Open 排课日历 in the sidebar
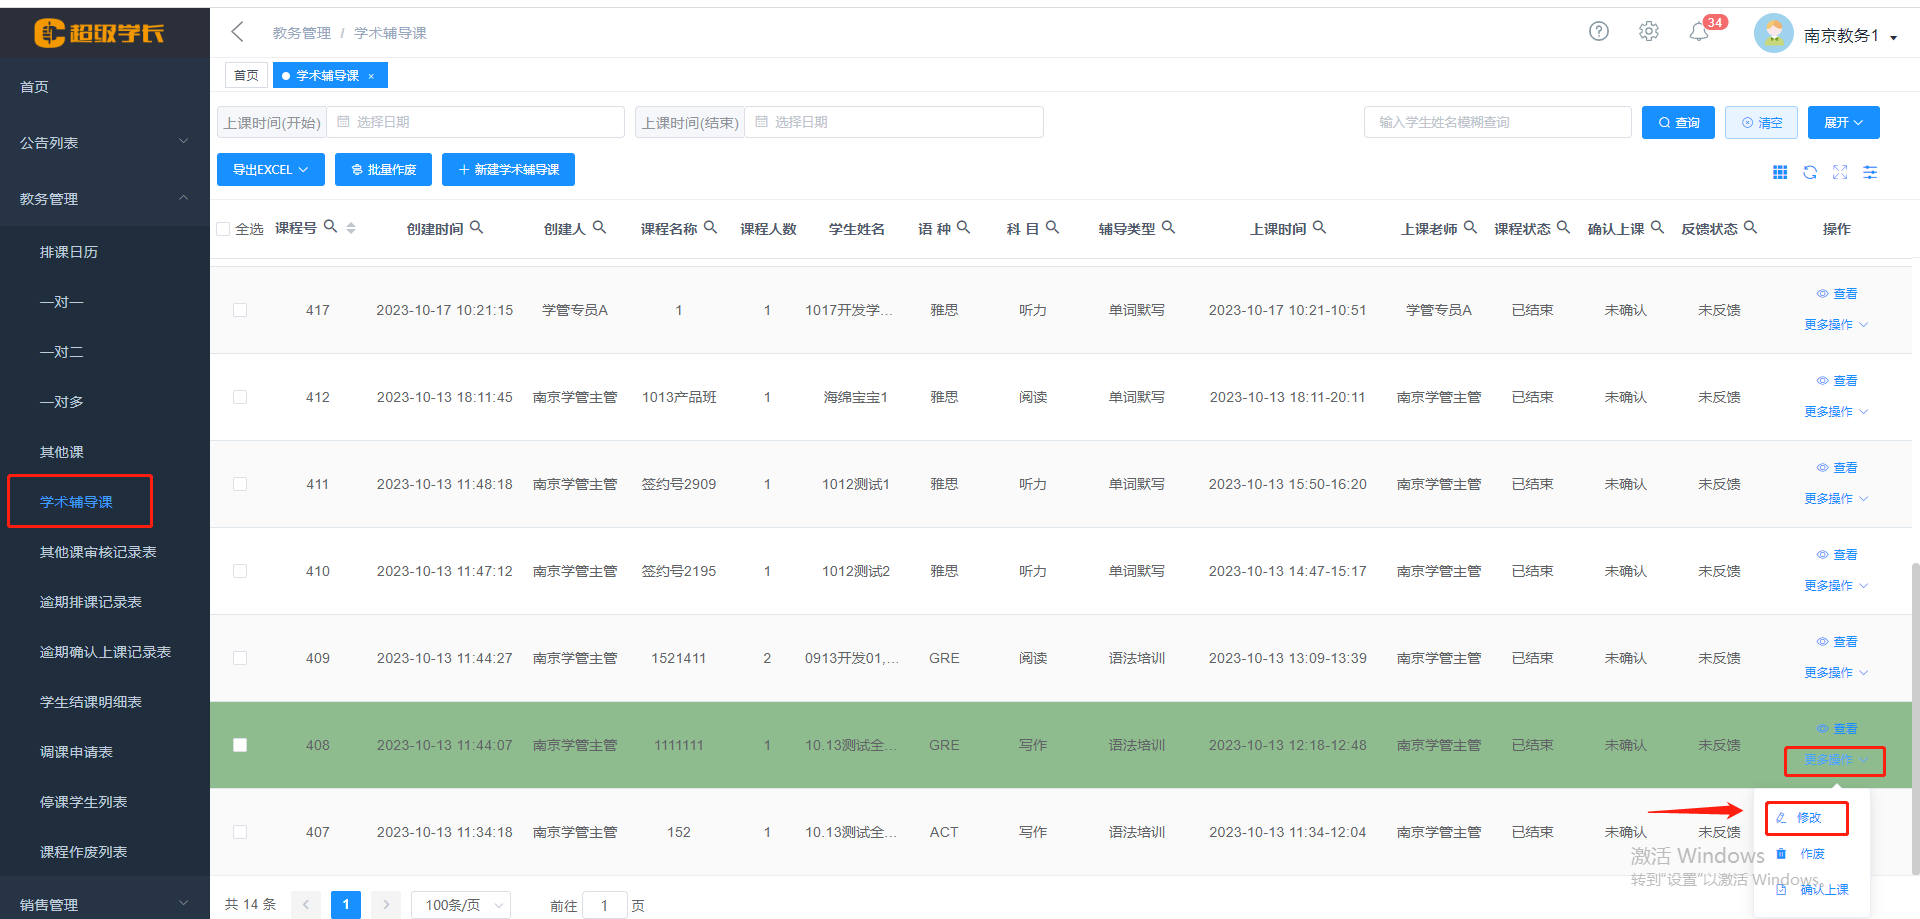The height and width of the screenshot is (919, 1920). tap(69, 252)
